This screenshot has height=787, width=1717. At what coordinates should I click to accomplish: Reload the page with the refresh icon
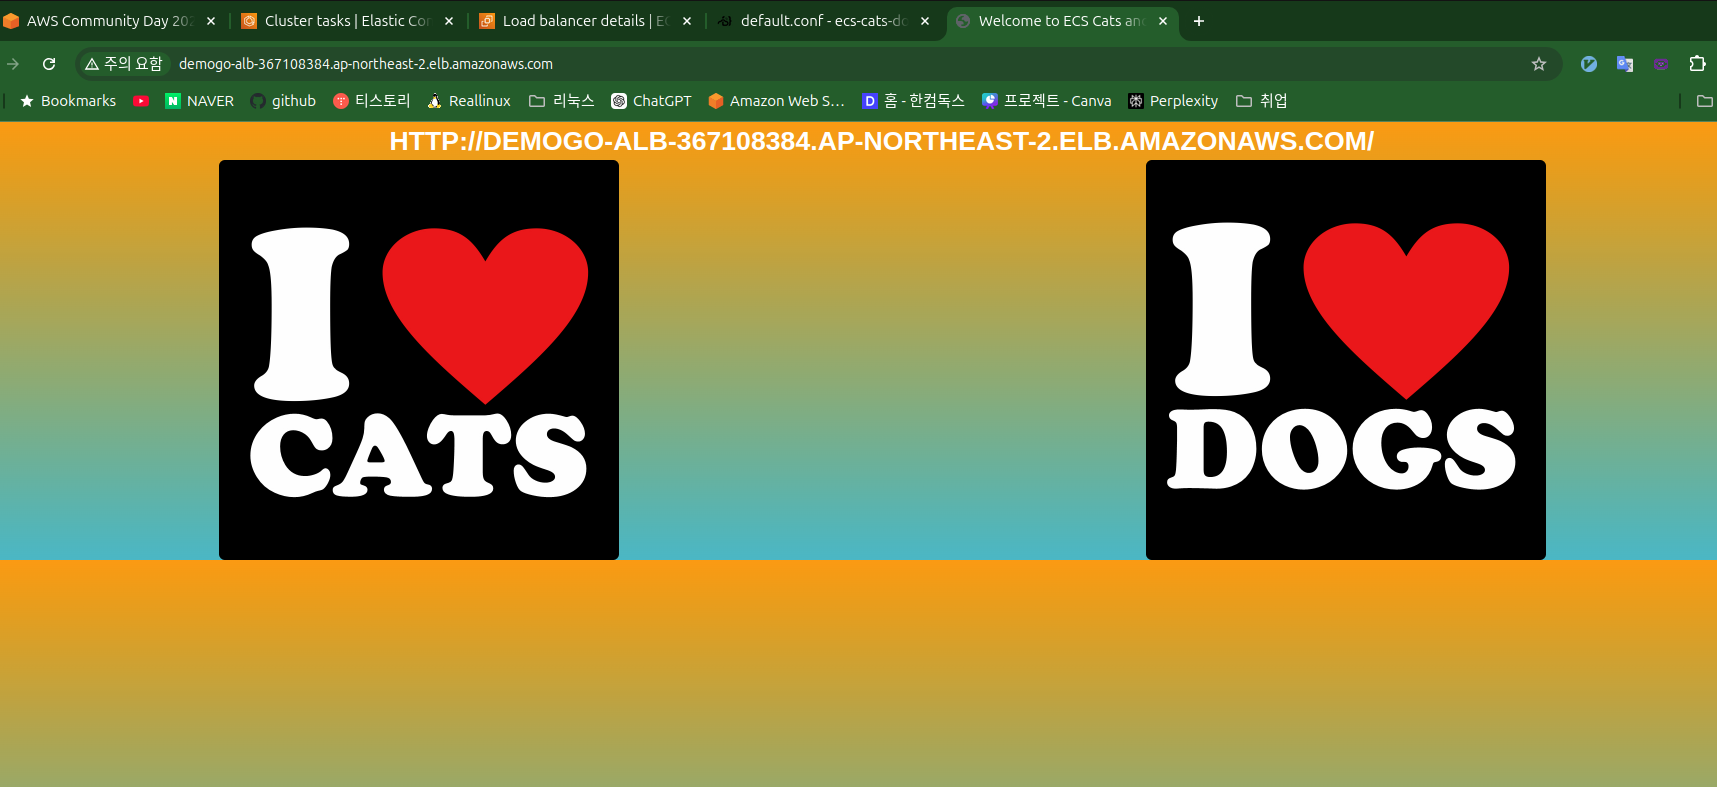coord(49,64)
